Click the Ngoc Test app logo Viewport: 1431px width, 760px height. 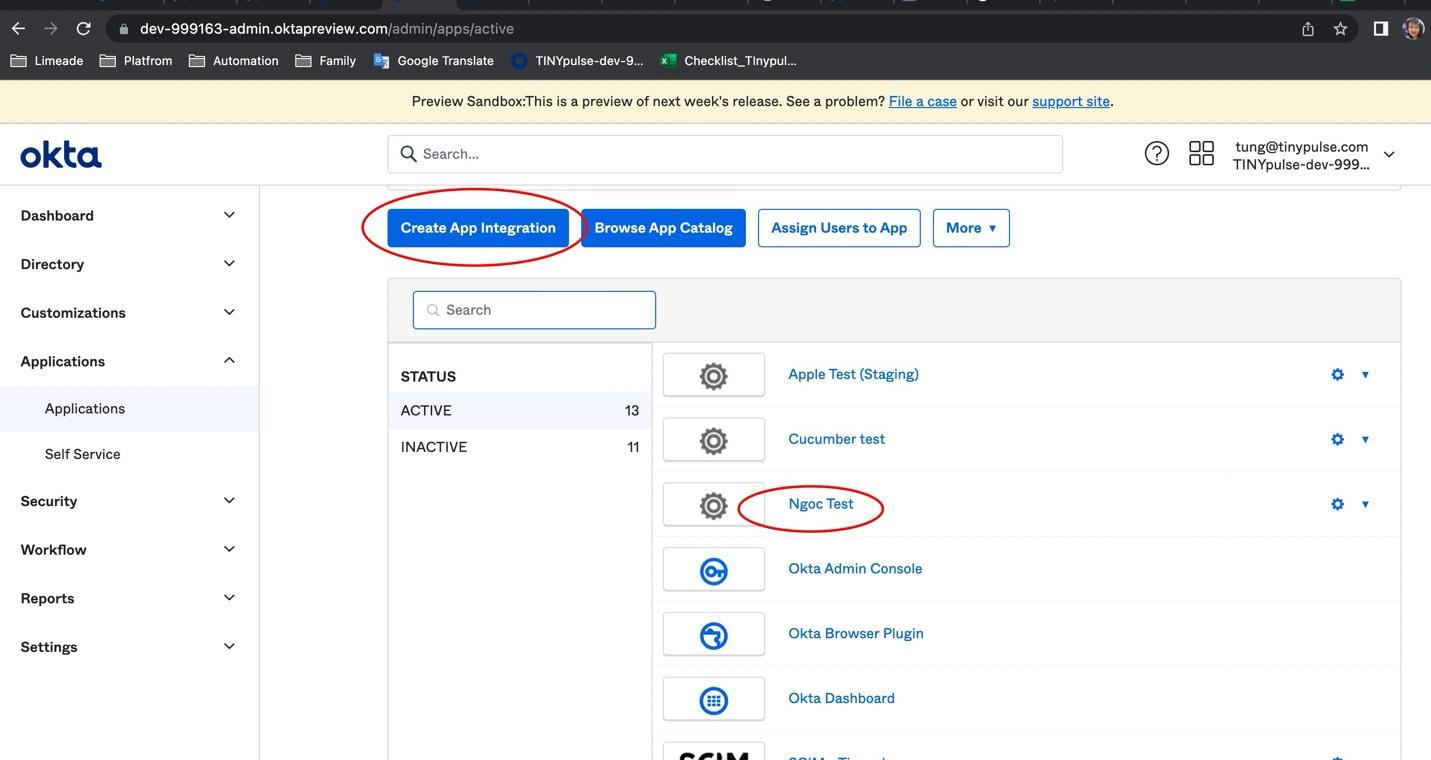click(x=714, y=505)
